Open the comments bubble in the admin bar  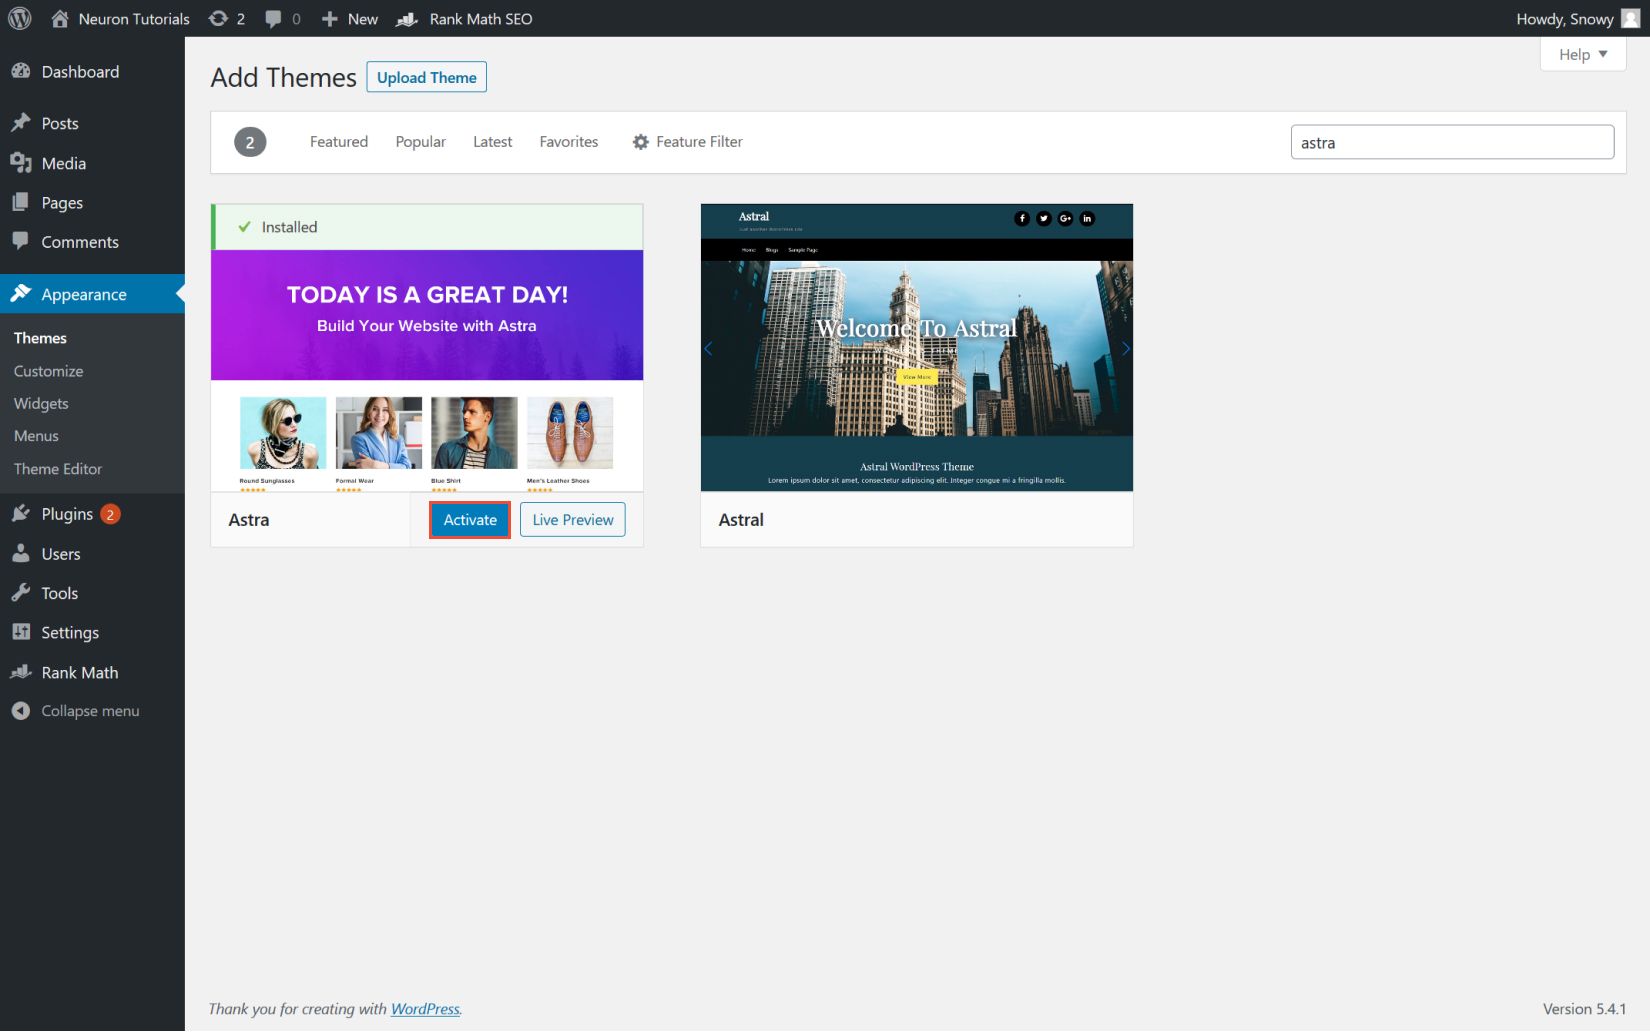(272, 18)
